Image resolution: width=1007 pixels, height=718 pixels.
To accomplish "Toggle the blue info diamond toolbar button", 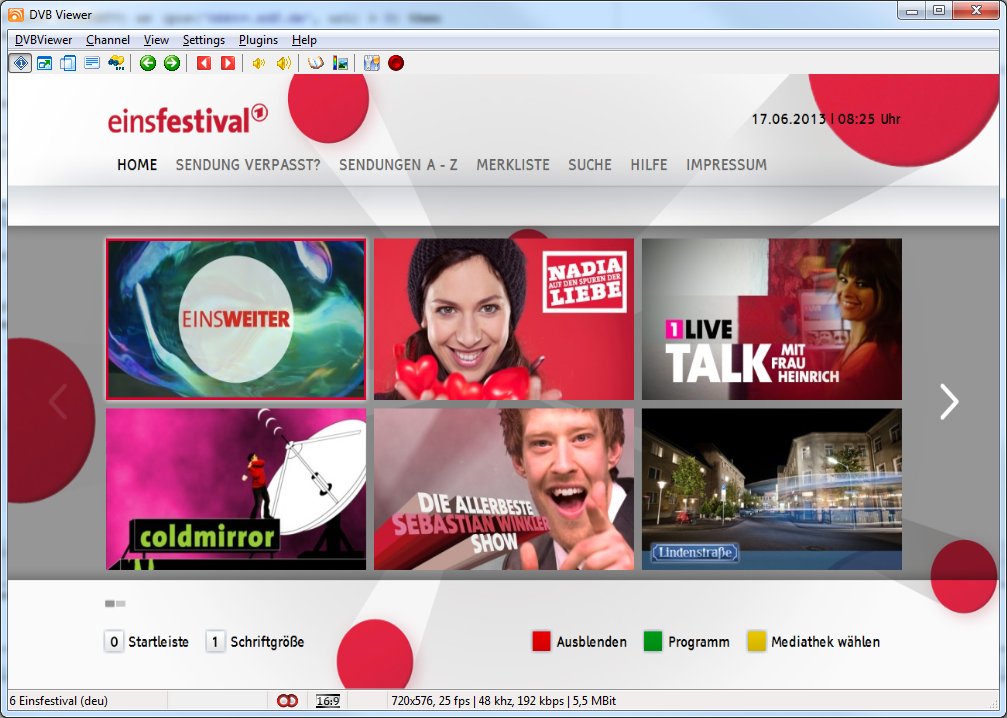I will point(20,63).
